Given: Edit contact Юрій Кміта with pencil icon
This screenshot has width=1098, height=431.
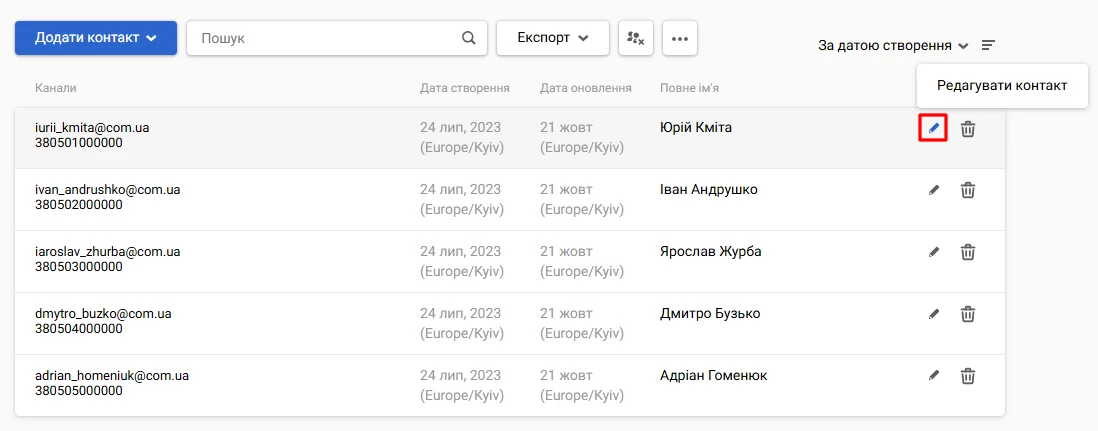Looking at the screenshot, I should pos(933,129).
